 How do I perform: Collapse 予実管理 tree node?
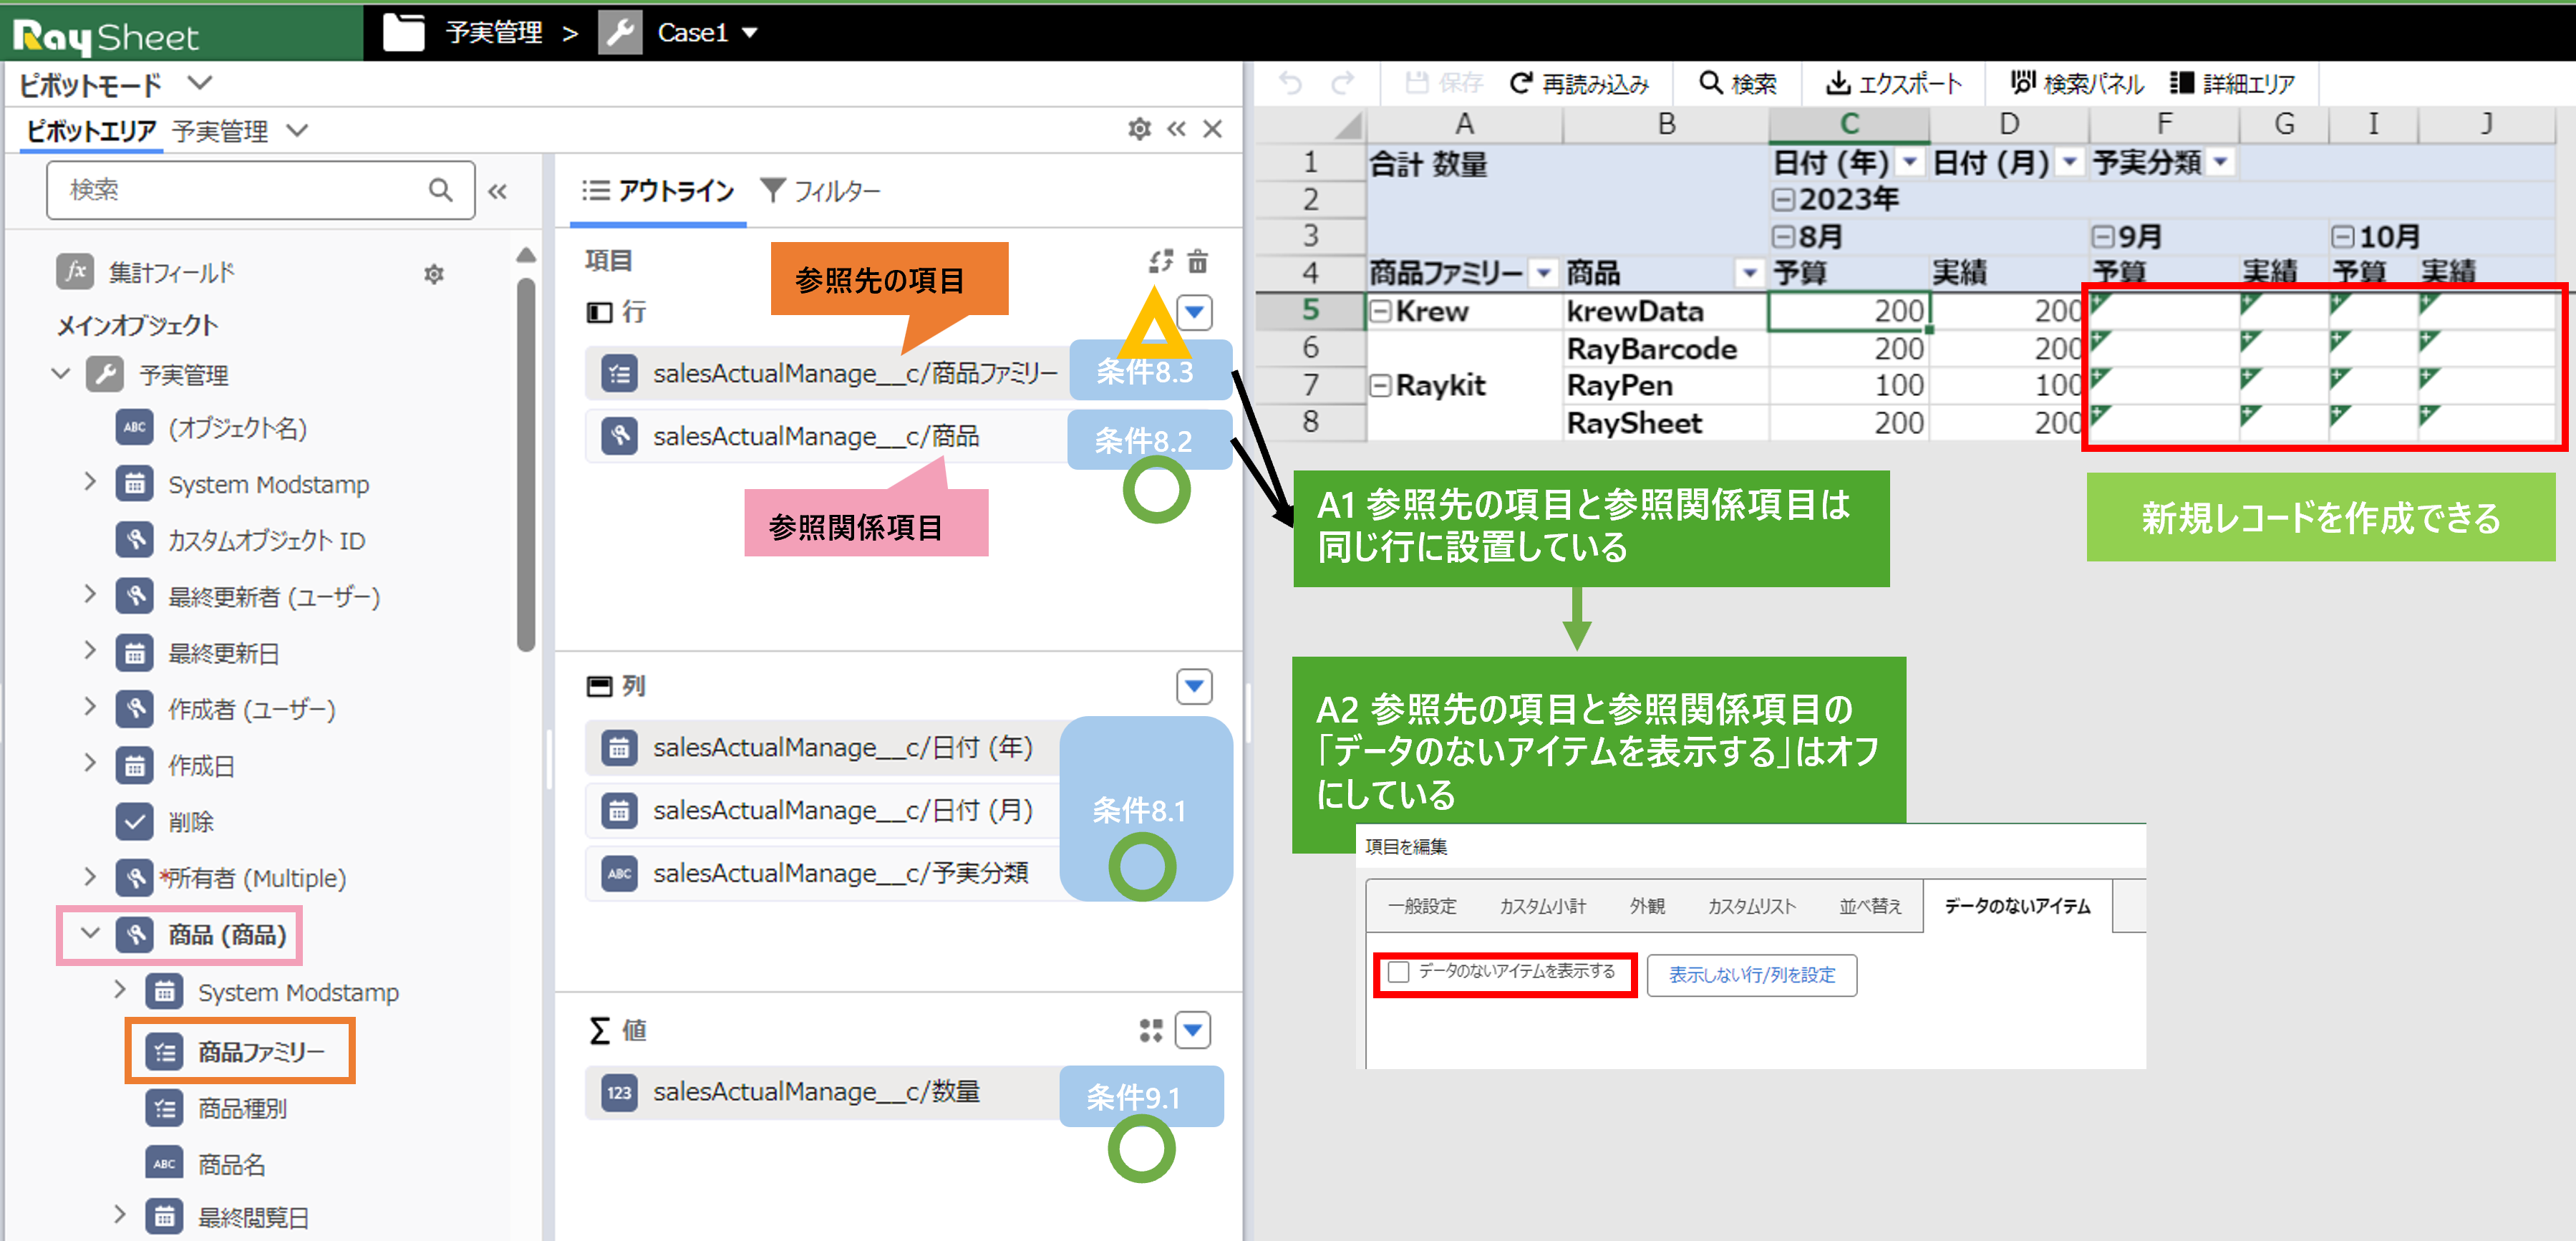click(61, 374)
